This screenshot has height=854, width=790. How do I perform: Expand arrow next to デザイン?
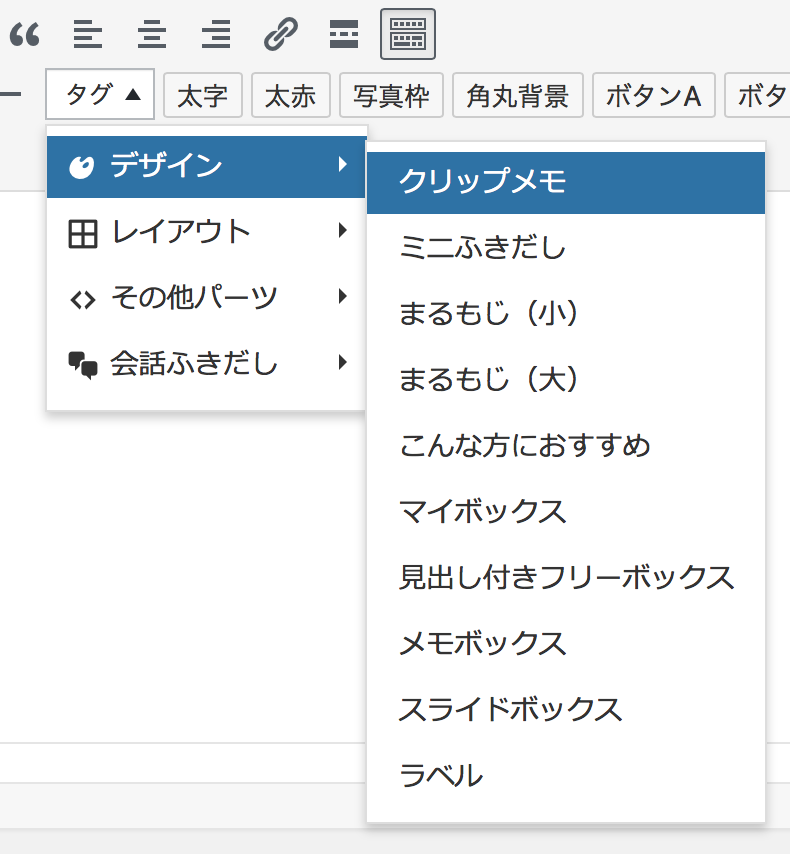coord(342,164)
